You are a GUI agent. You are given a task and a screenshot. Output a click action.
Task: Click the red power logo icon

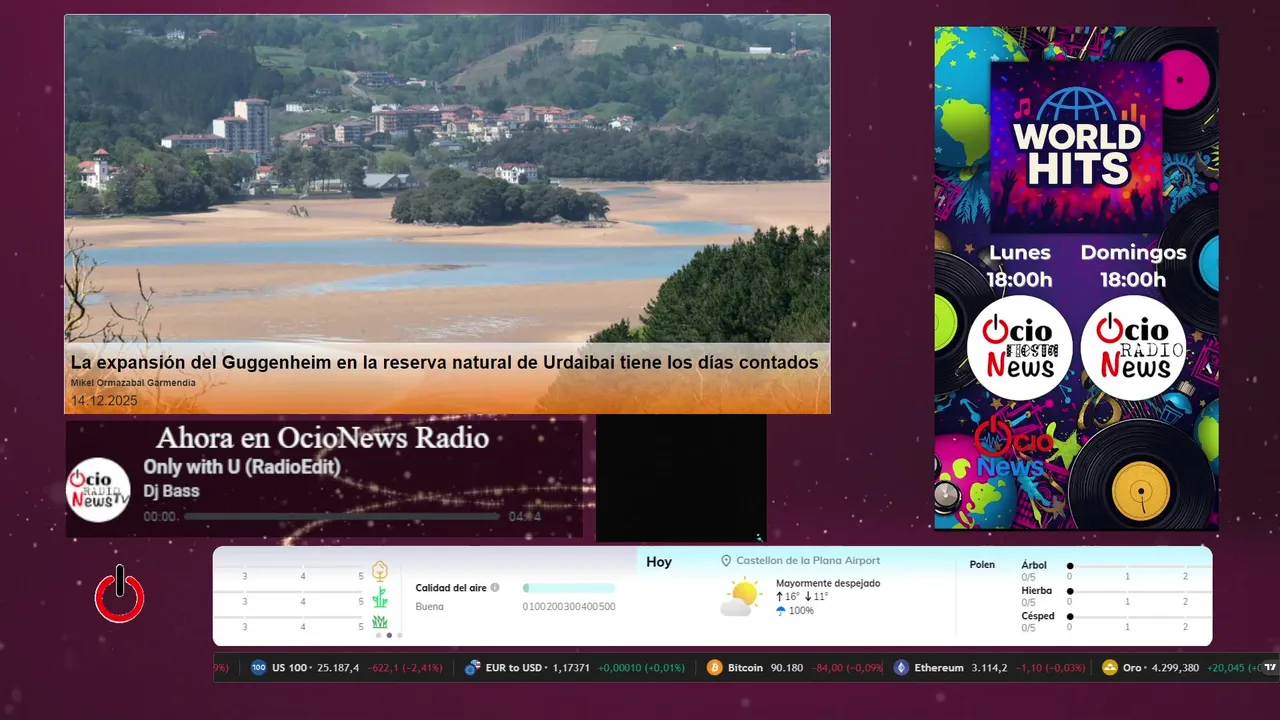point(120,594)
